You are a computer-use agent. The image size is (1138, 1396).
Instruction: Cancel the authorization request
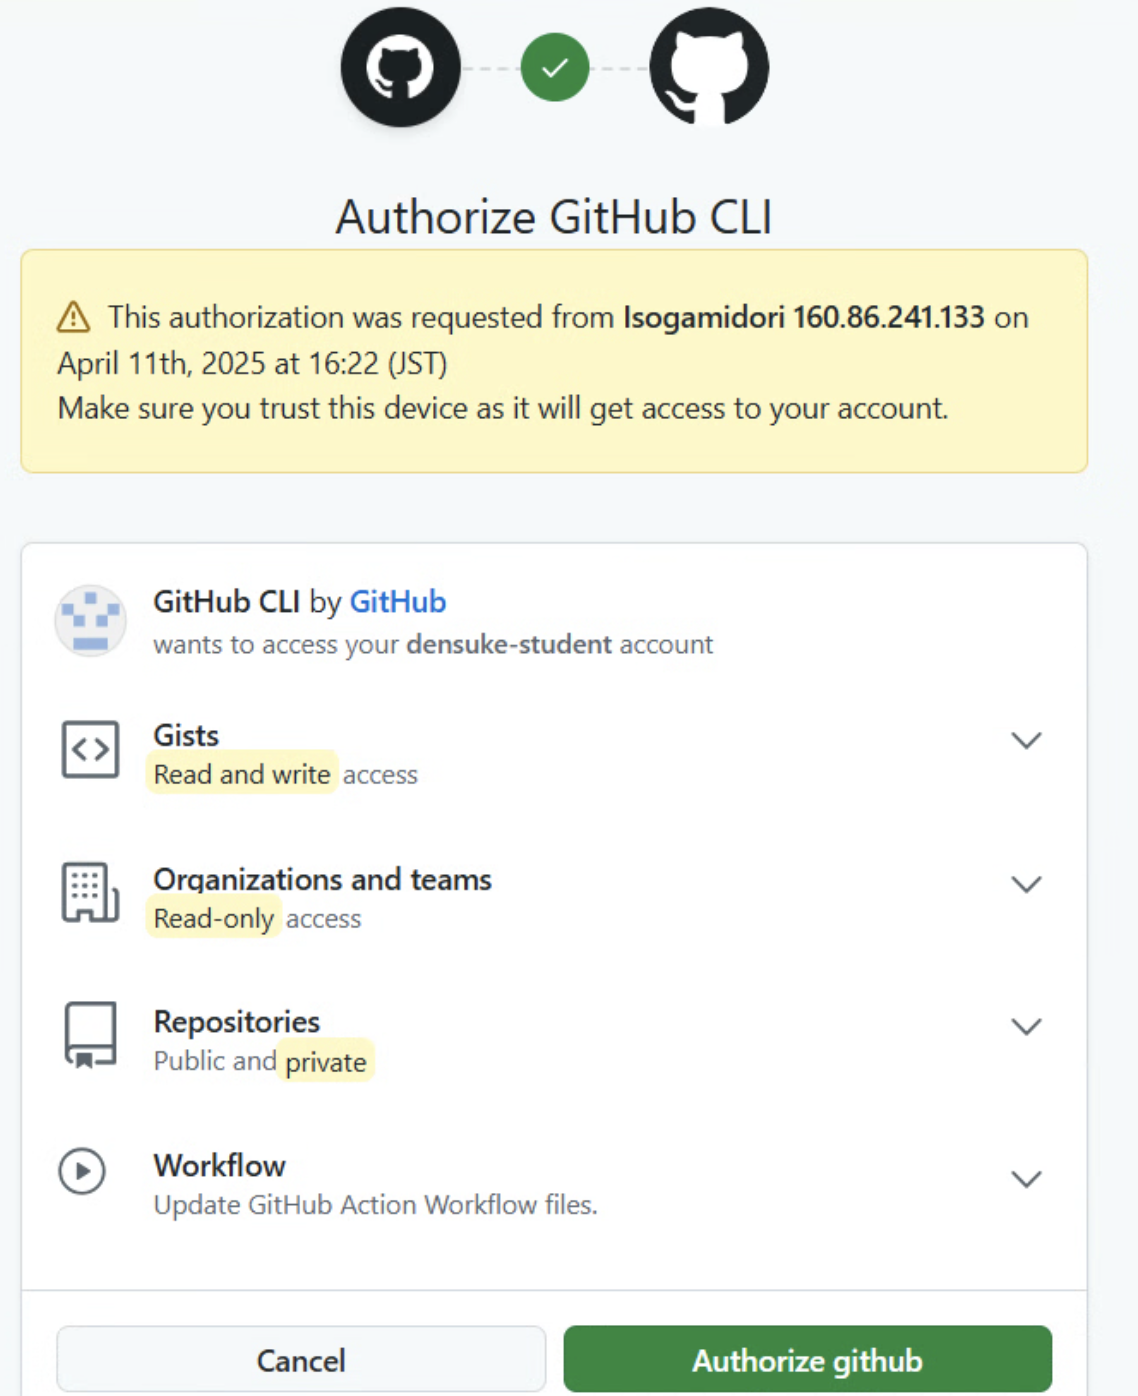pyautogui.click(x=301, y=1359)
